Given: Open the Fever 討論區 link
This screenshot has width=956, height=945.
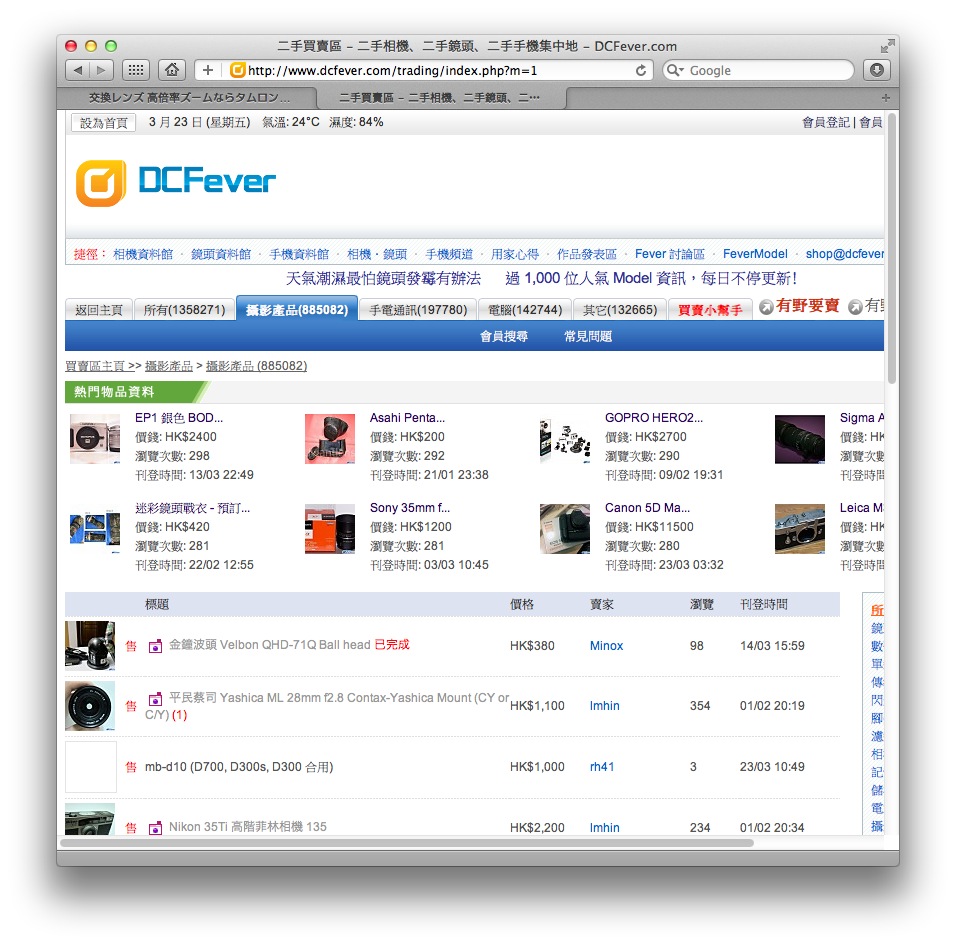Looking at the screenshot, I should tap(669, 254).
